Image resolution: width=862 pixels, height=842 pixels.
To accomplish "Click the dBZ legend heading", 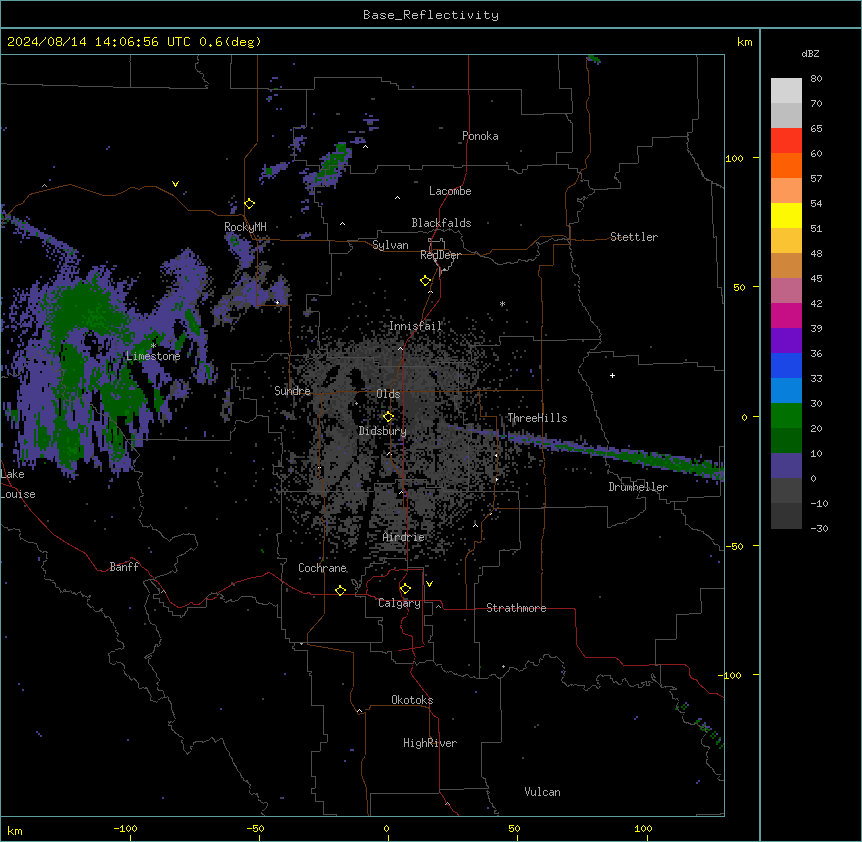I will pyautogui.click(x=810, y=53).
